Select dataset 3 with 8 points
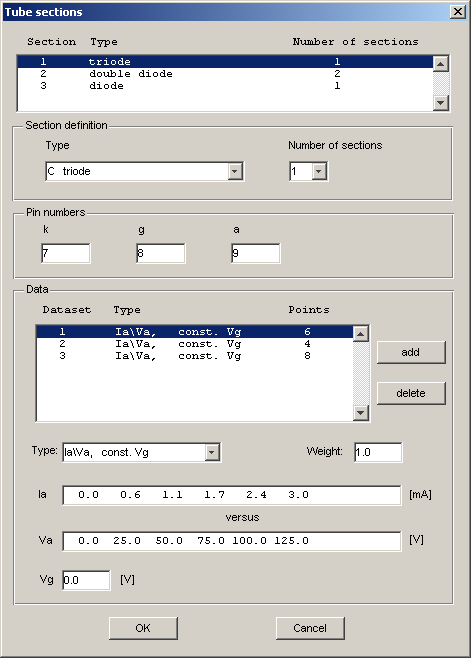This screenshot has width=471, height=658. pos(195,356)
